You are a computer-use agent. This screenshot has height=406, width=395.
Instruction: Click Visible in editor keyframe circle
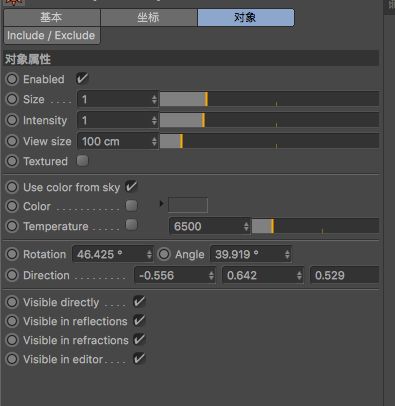(12, 359)
